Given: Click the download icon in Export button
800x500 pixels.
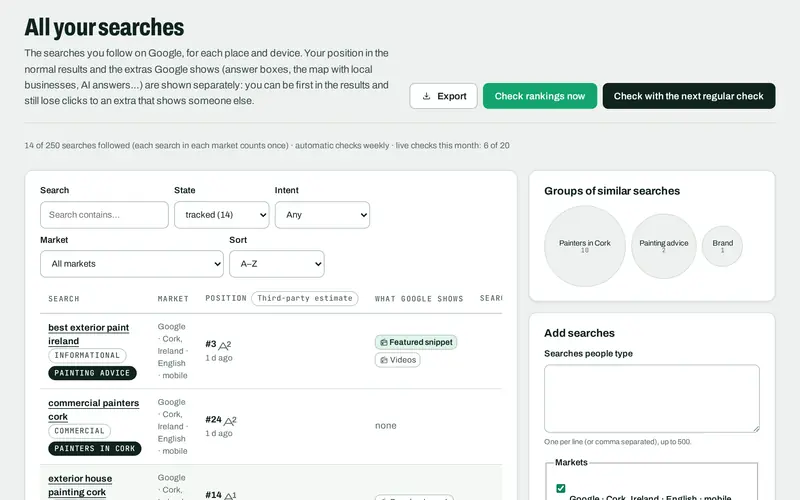Looking at the screenshot, I should [427, 96].
